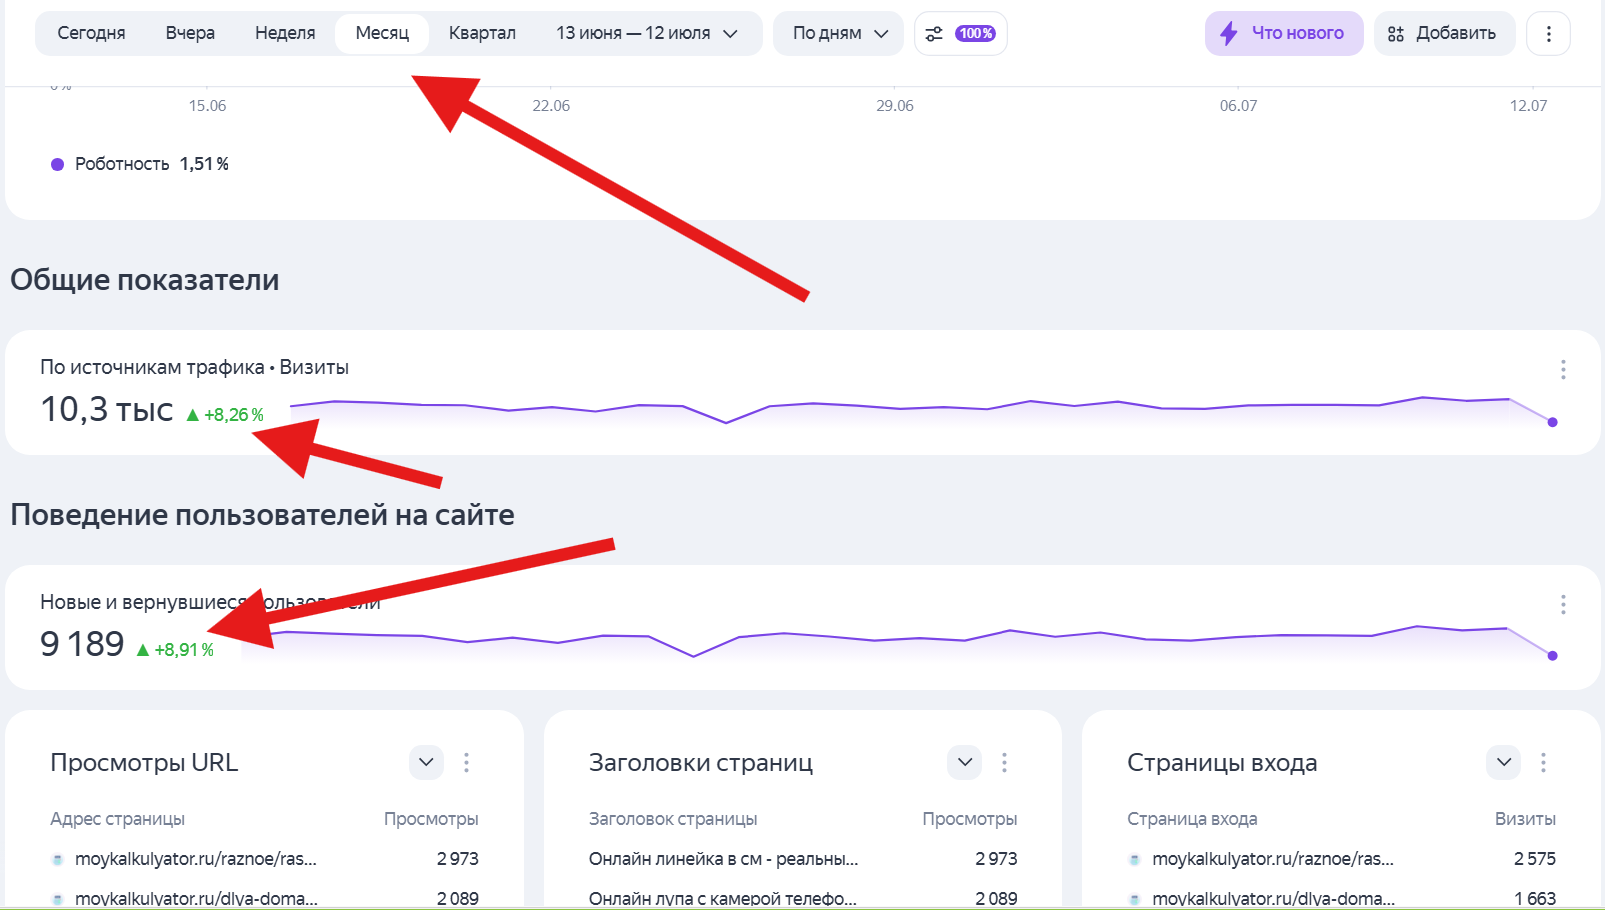Click the 2 089 value in Заголовки страниц card
Screen dimensions: 1605x910
[997, 898]
